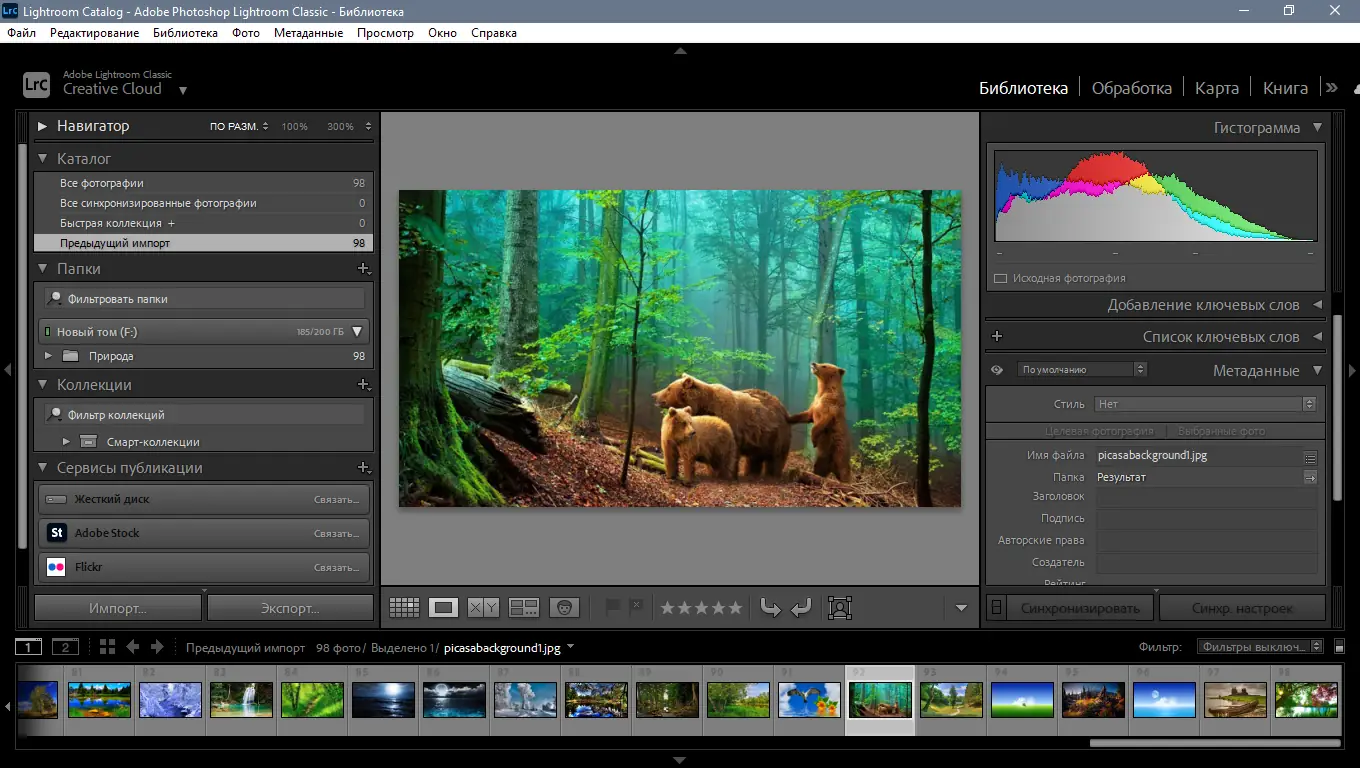
Task: Open the По умолчанию metadata view dropdown
Action: tap(1080, 369)
